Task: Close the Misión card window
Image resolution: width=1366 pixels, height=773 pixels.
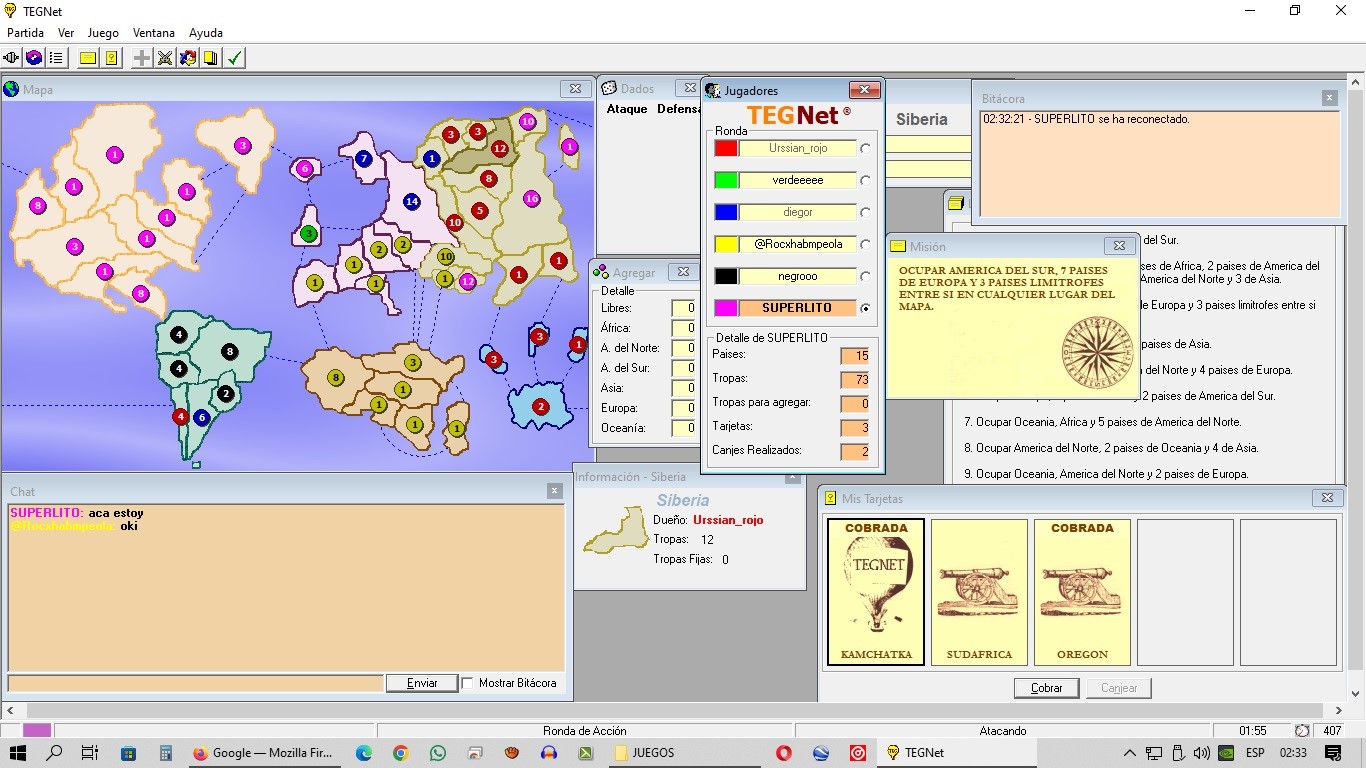Action: (1120, 245)
